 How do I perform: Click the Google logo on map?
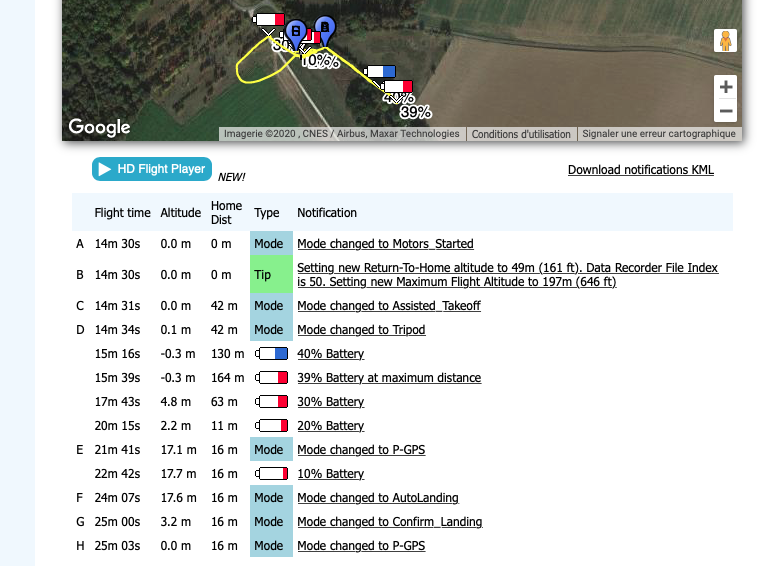[99, 127]
